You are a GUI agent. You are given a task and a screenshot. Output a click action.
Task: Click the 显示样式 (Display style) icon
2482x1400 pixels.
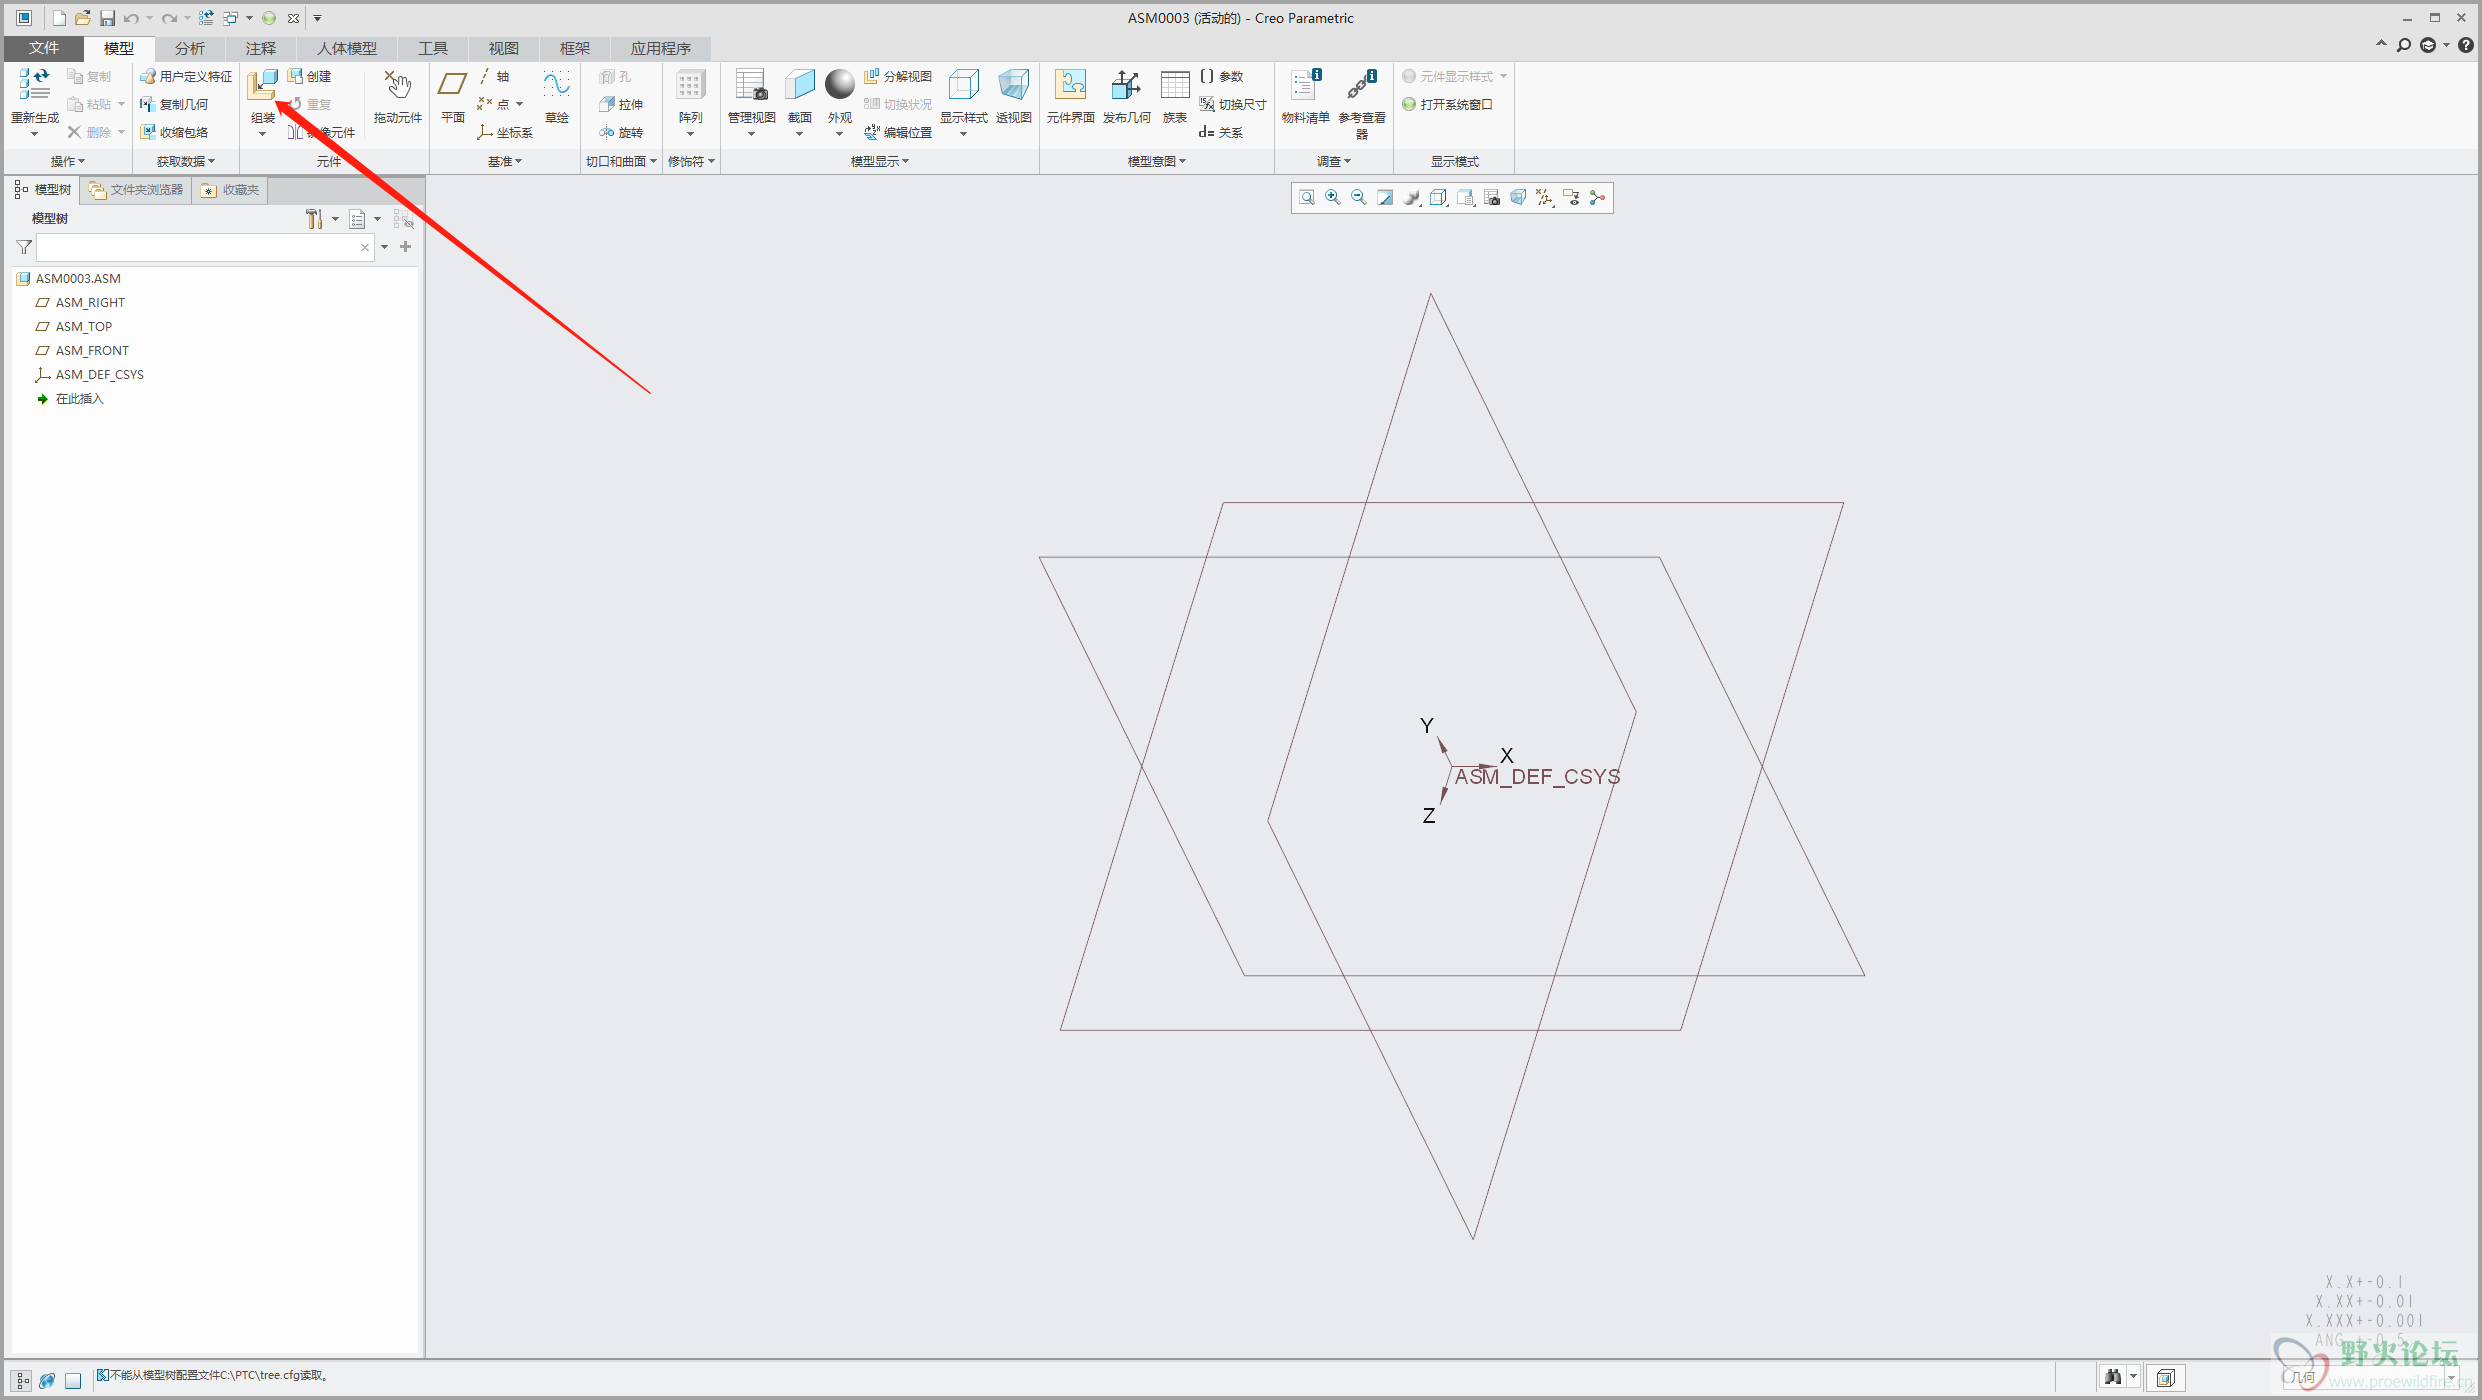point(963,85)
